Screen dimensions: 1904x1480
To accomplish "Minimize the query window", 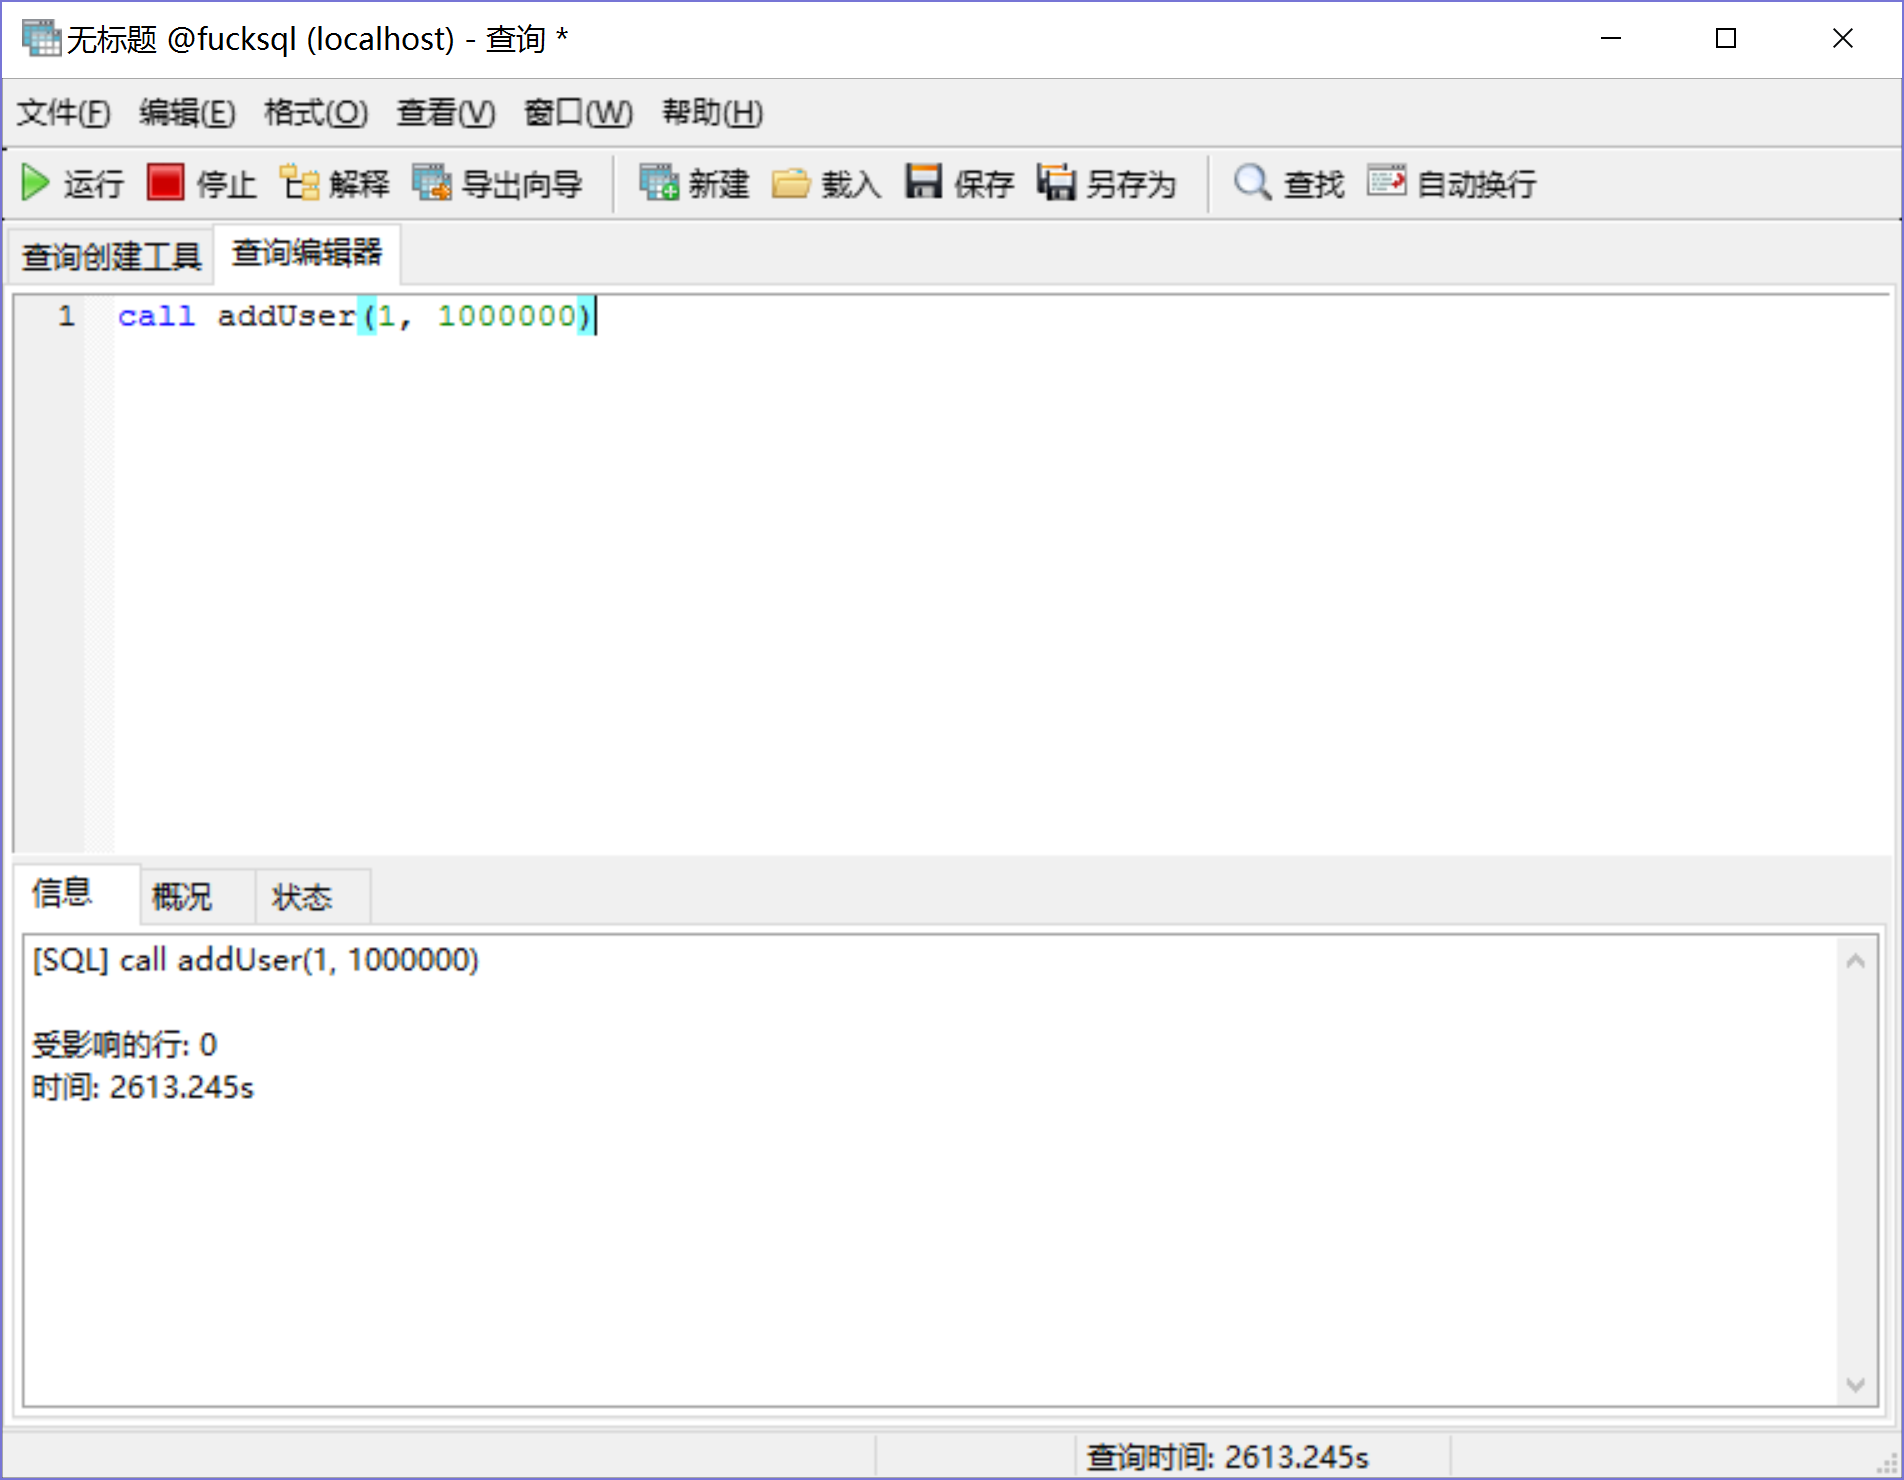I will 1611,39.
